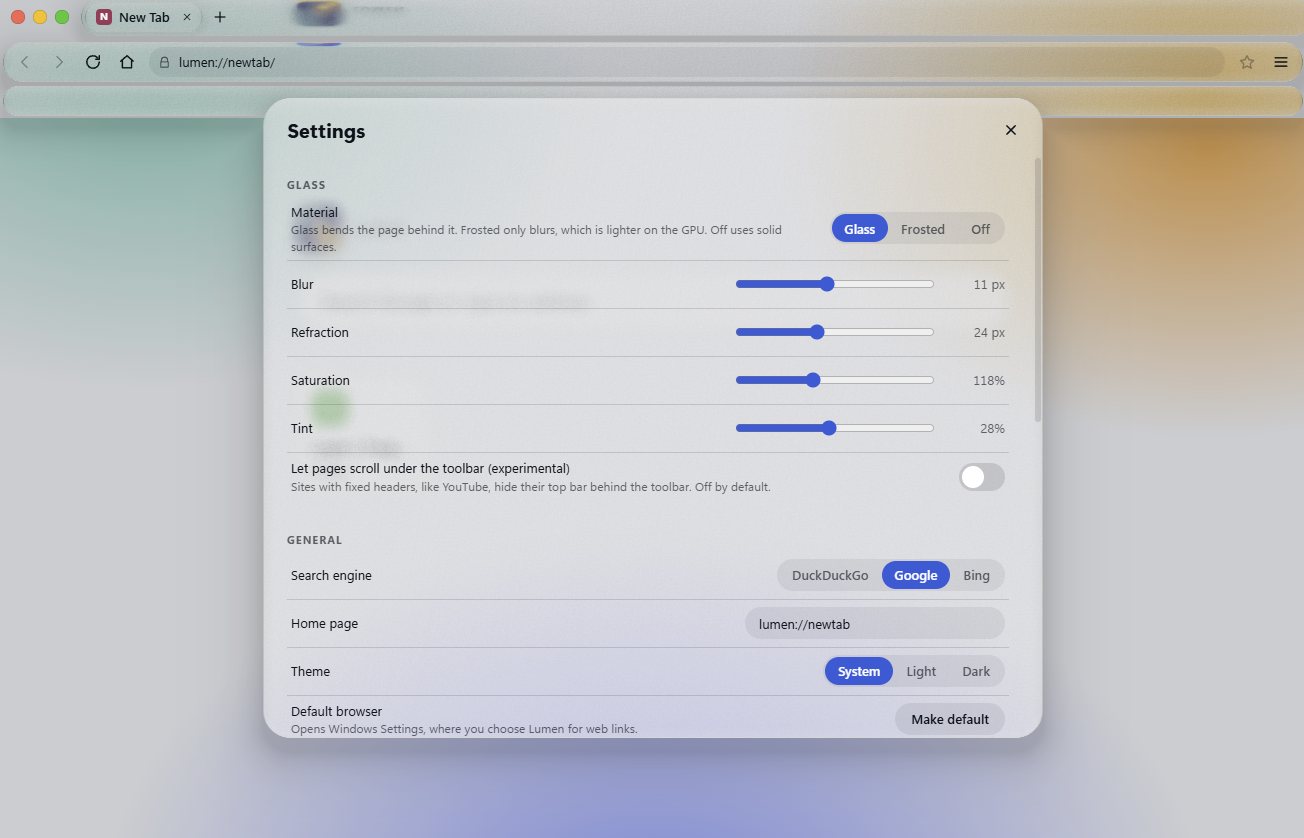Screen dimensions: 1304x838
Task: Click the Home page input field
Action: click(x=875, y=623)
